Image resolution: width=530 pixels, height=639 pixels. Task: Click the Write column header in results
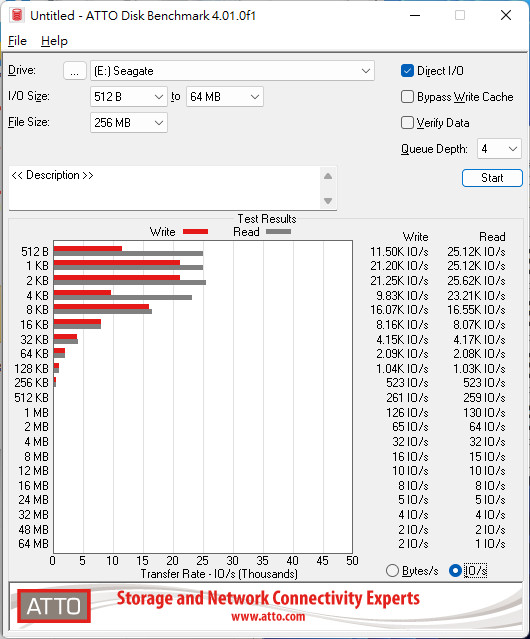point(416,237)
